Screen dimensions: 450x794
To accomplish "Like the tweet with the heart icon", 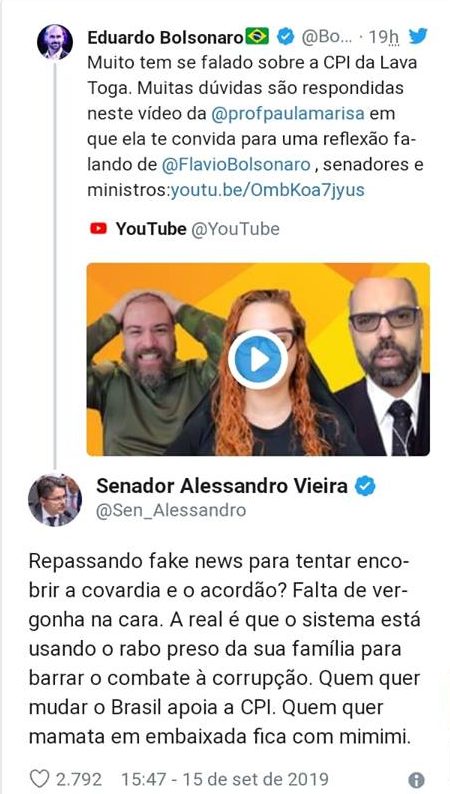I will click(x=40, y=778).
